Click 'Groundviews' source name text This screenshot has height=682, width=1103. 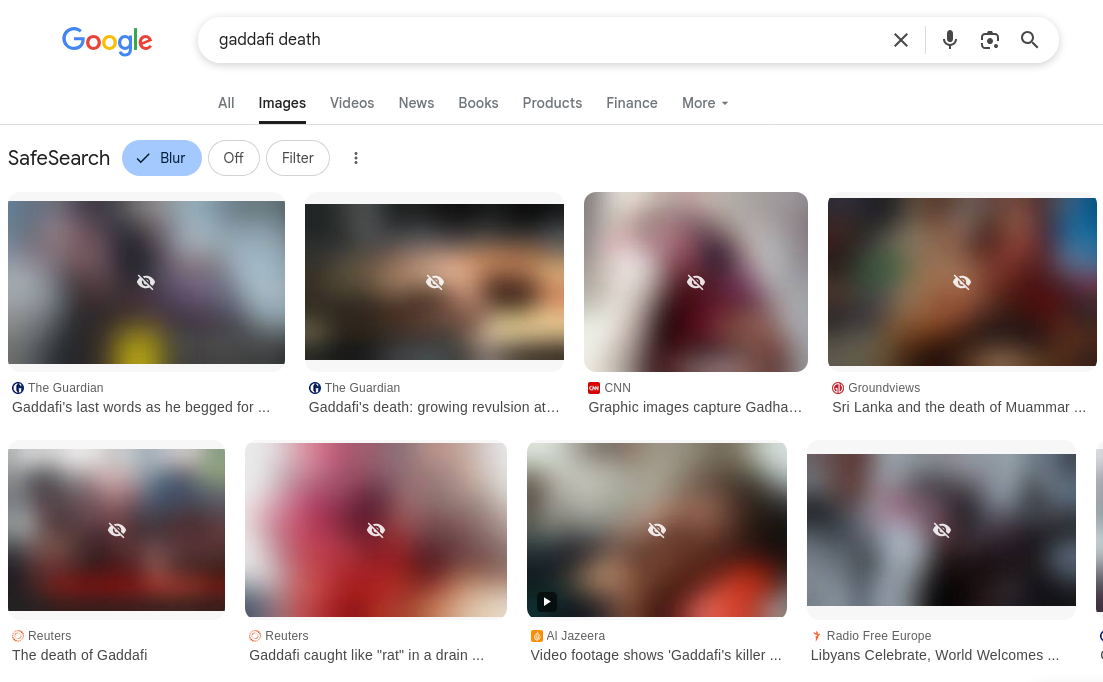(884, 388)
